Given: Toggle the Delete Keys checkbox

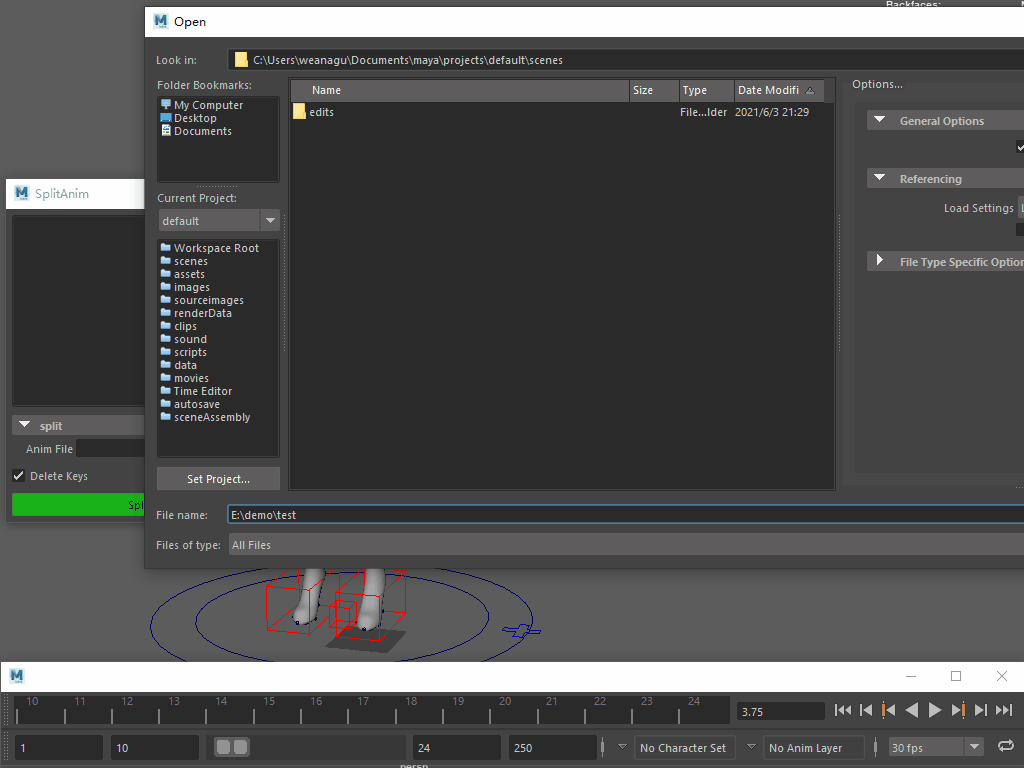Looking at the screenshot, I should (18, 476).
